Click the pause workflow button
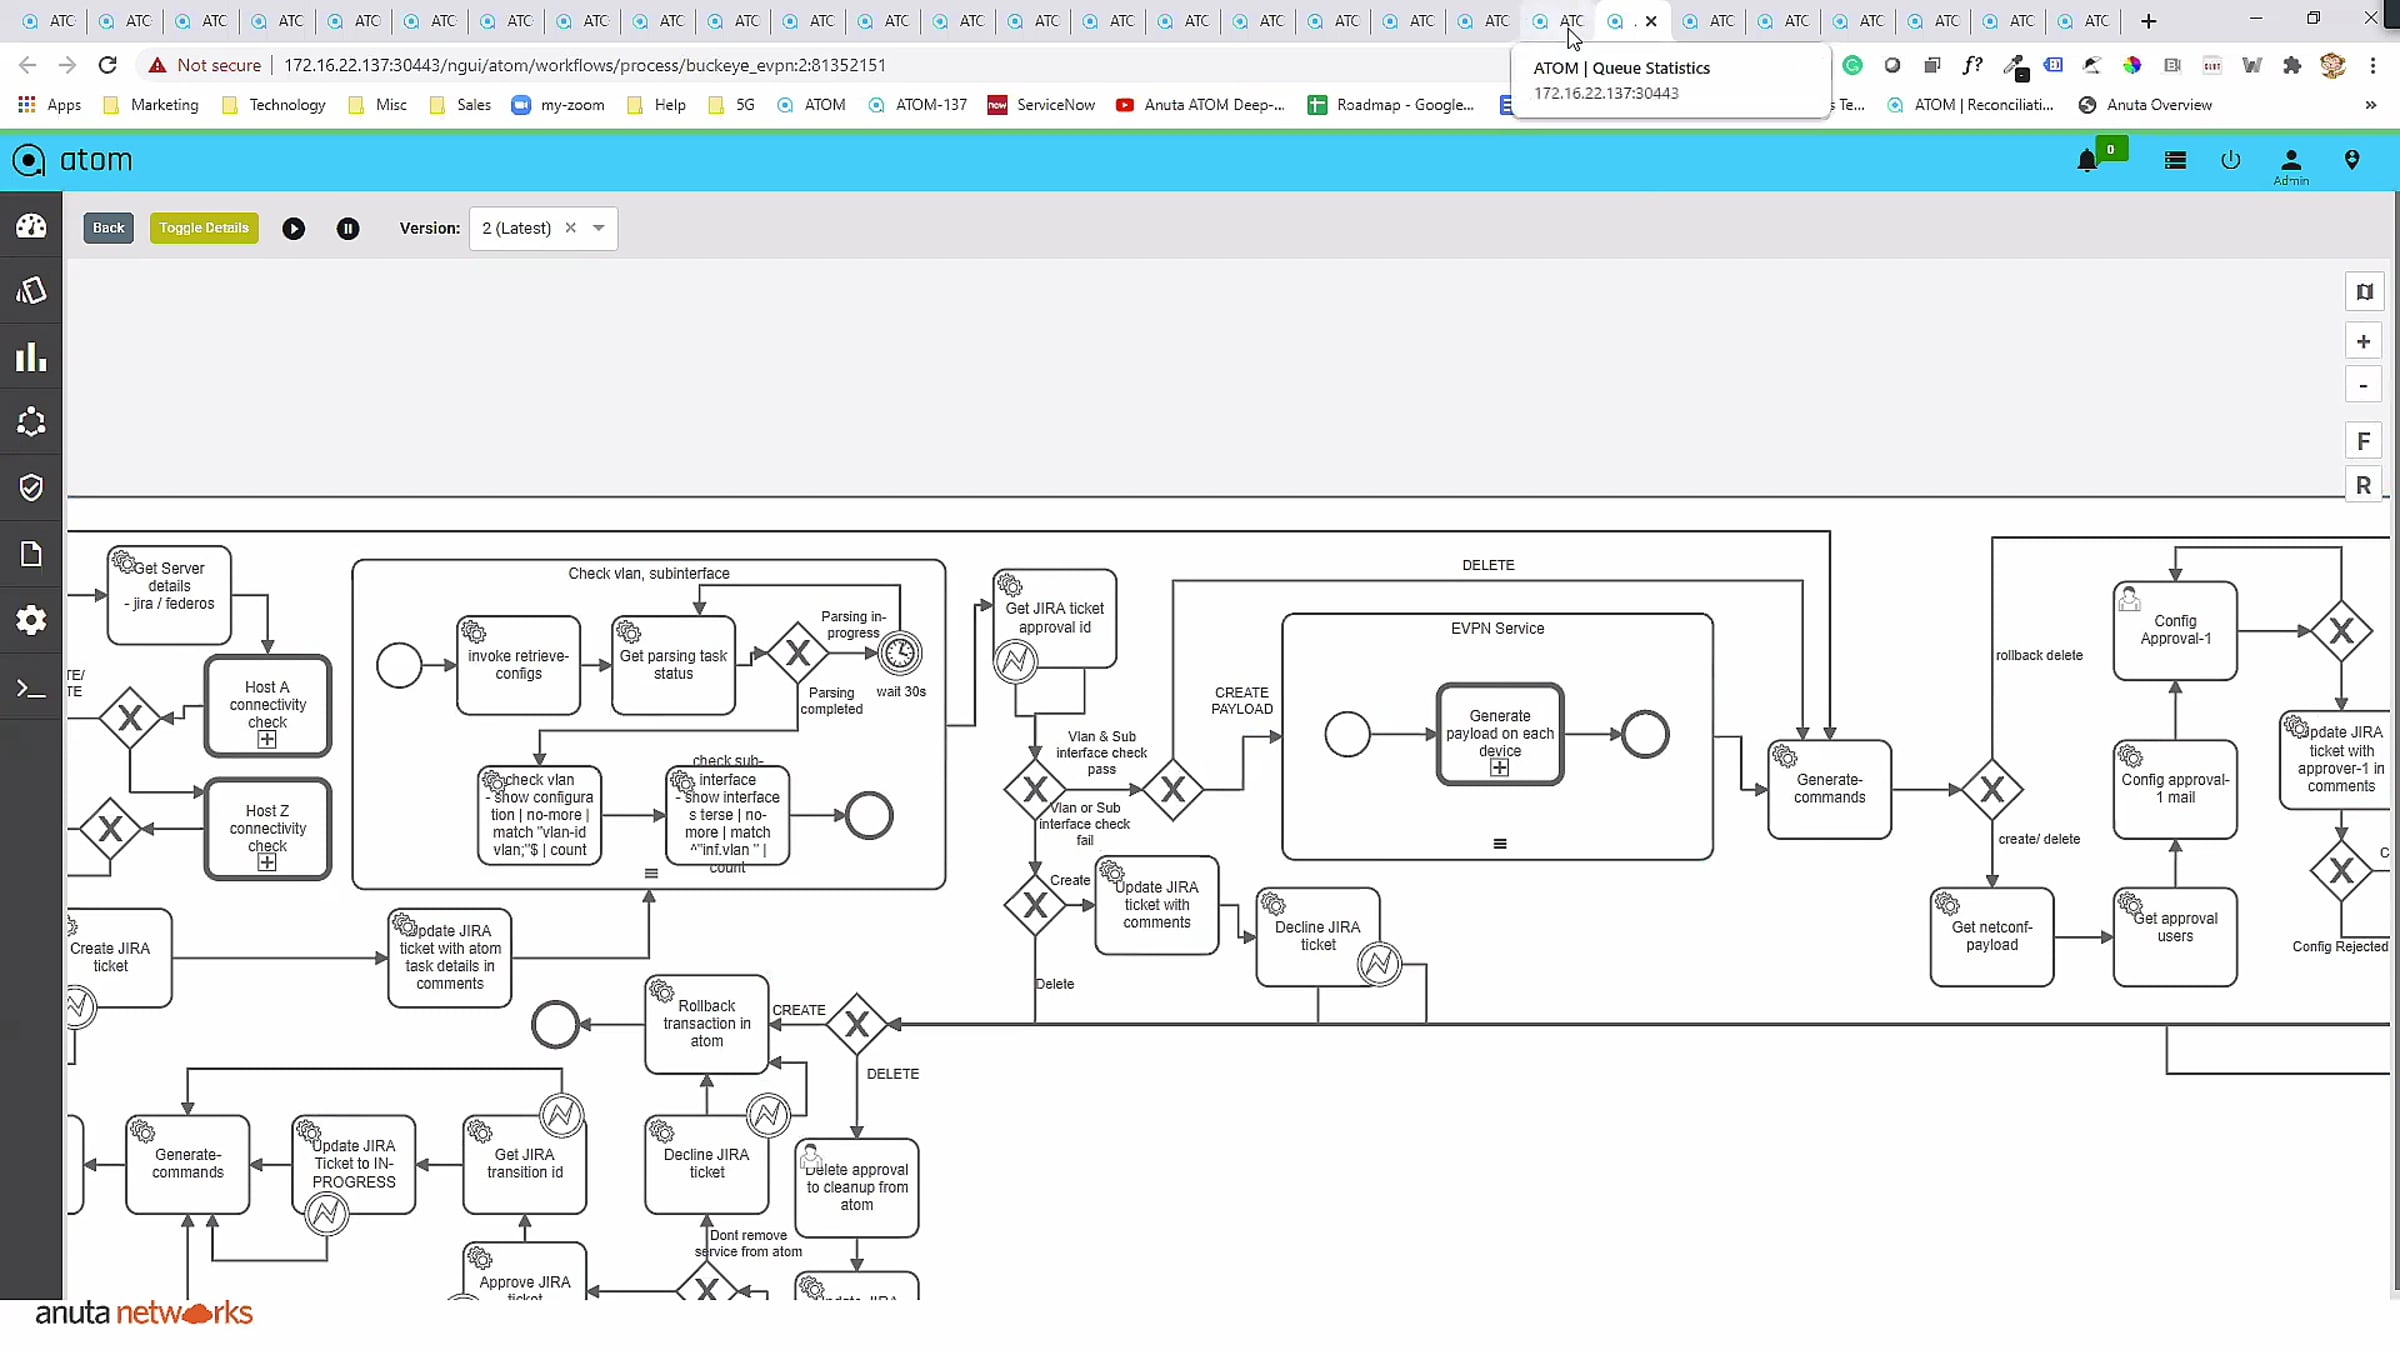Image resolution: width=2400 pixels, height=1350 pixels. pyautogui.click(x=347, y=229)
